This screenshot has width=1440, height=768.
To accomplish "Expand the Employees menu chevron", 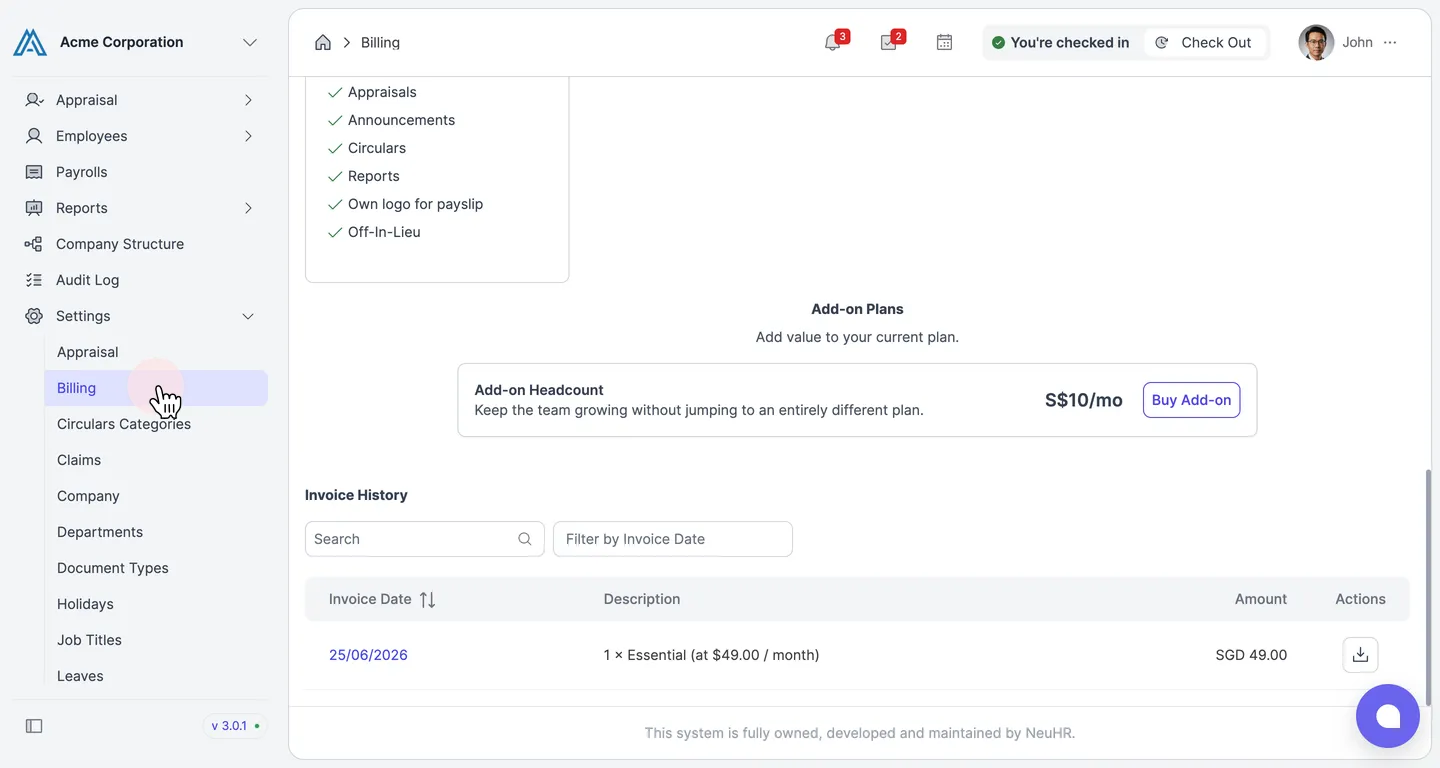I will tap(248, 136).
